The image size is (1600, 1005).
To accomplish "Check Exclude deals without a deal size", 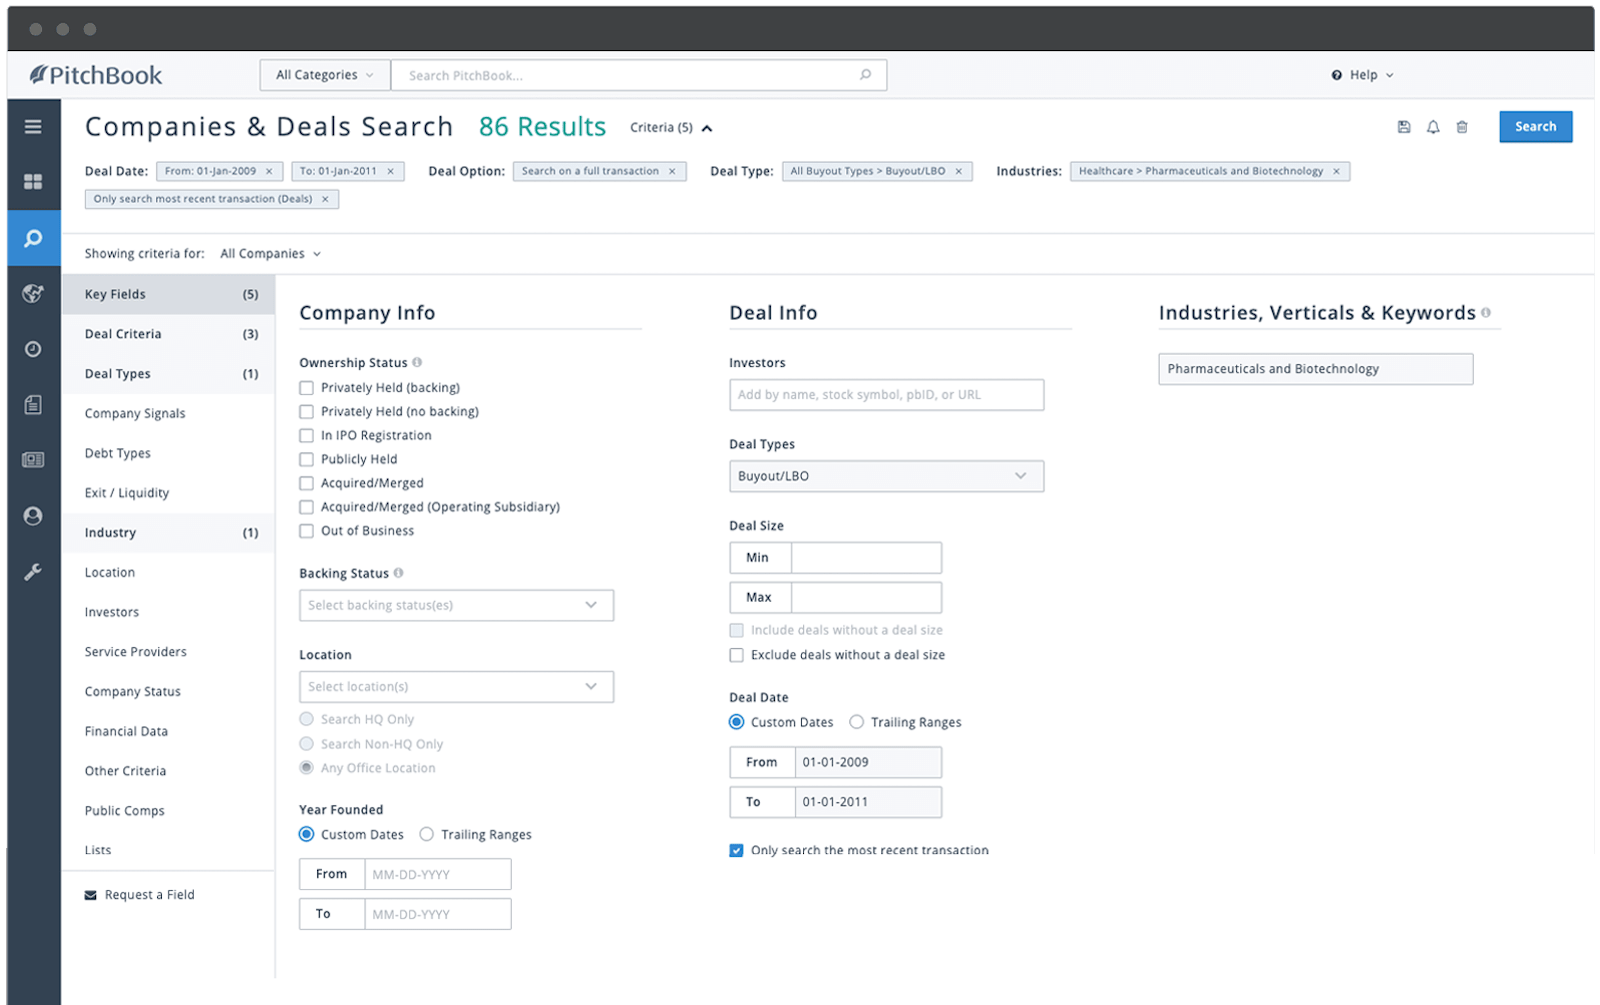I will pyautogui.click(x=736, y=655).
